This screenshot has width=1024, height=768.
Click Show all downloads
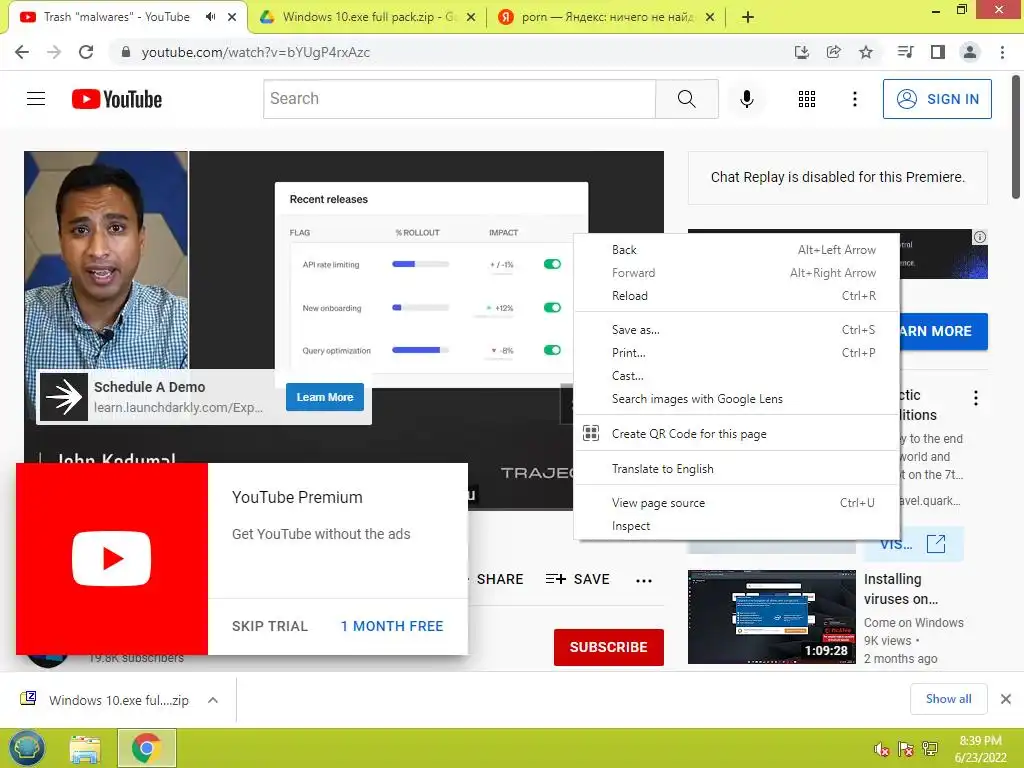click(948, 699)
